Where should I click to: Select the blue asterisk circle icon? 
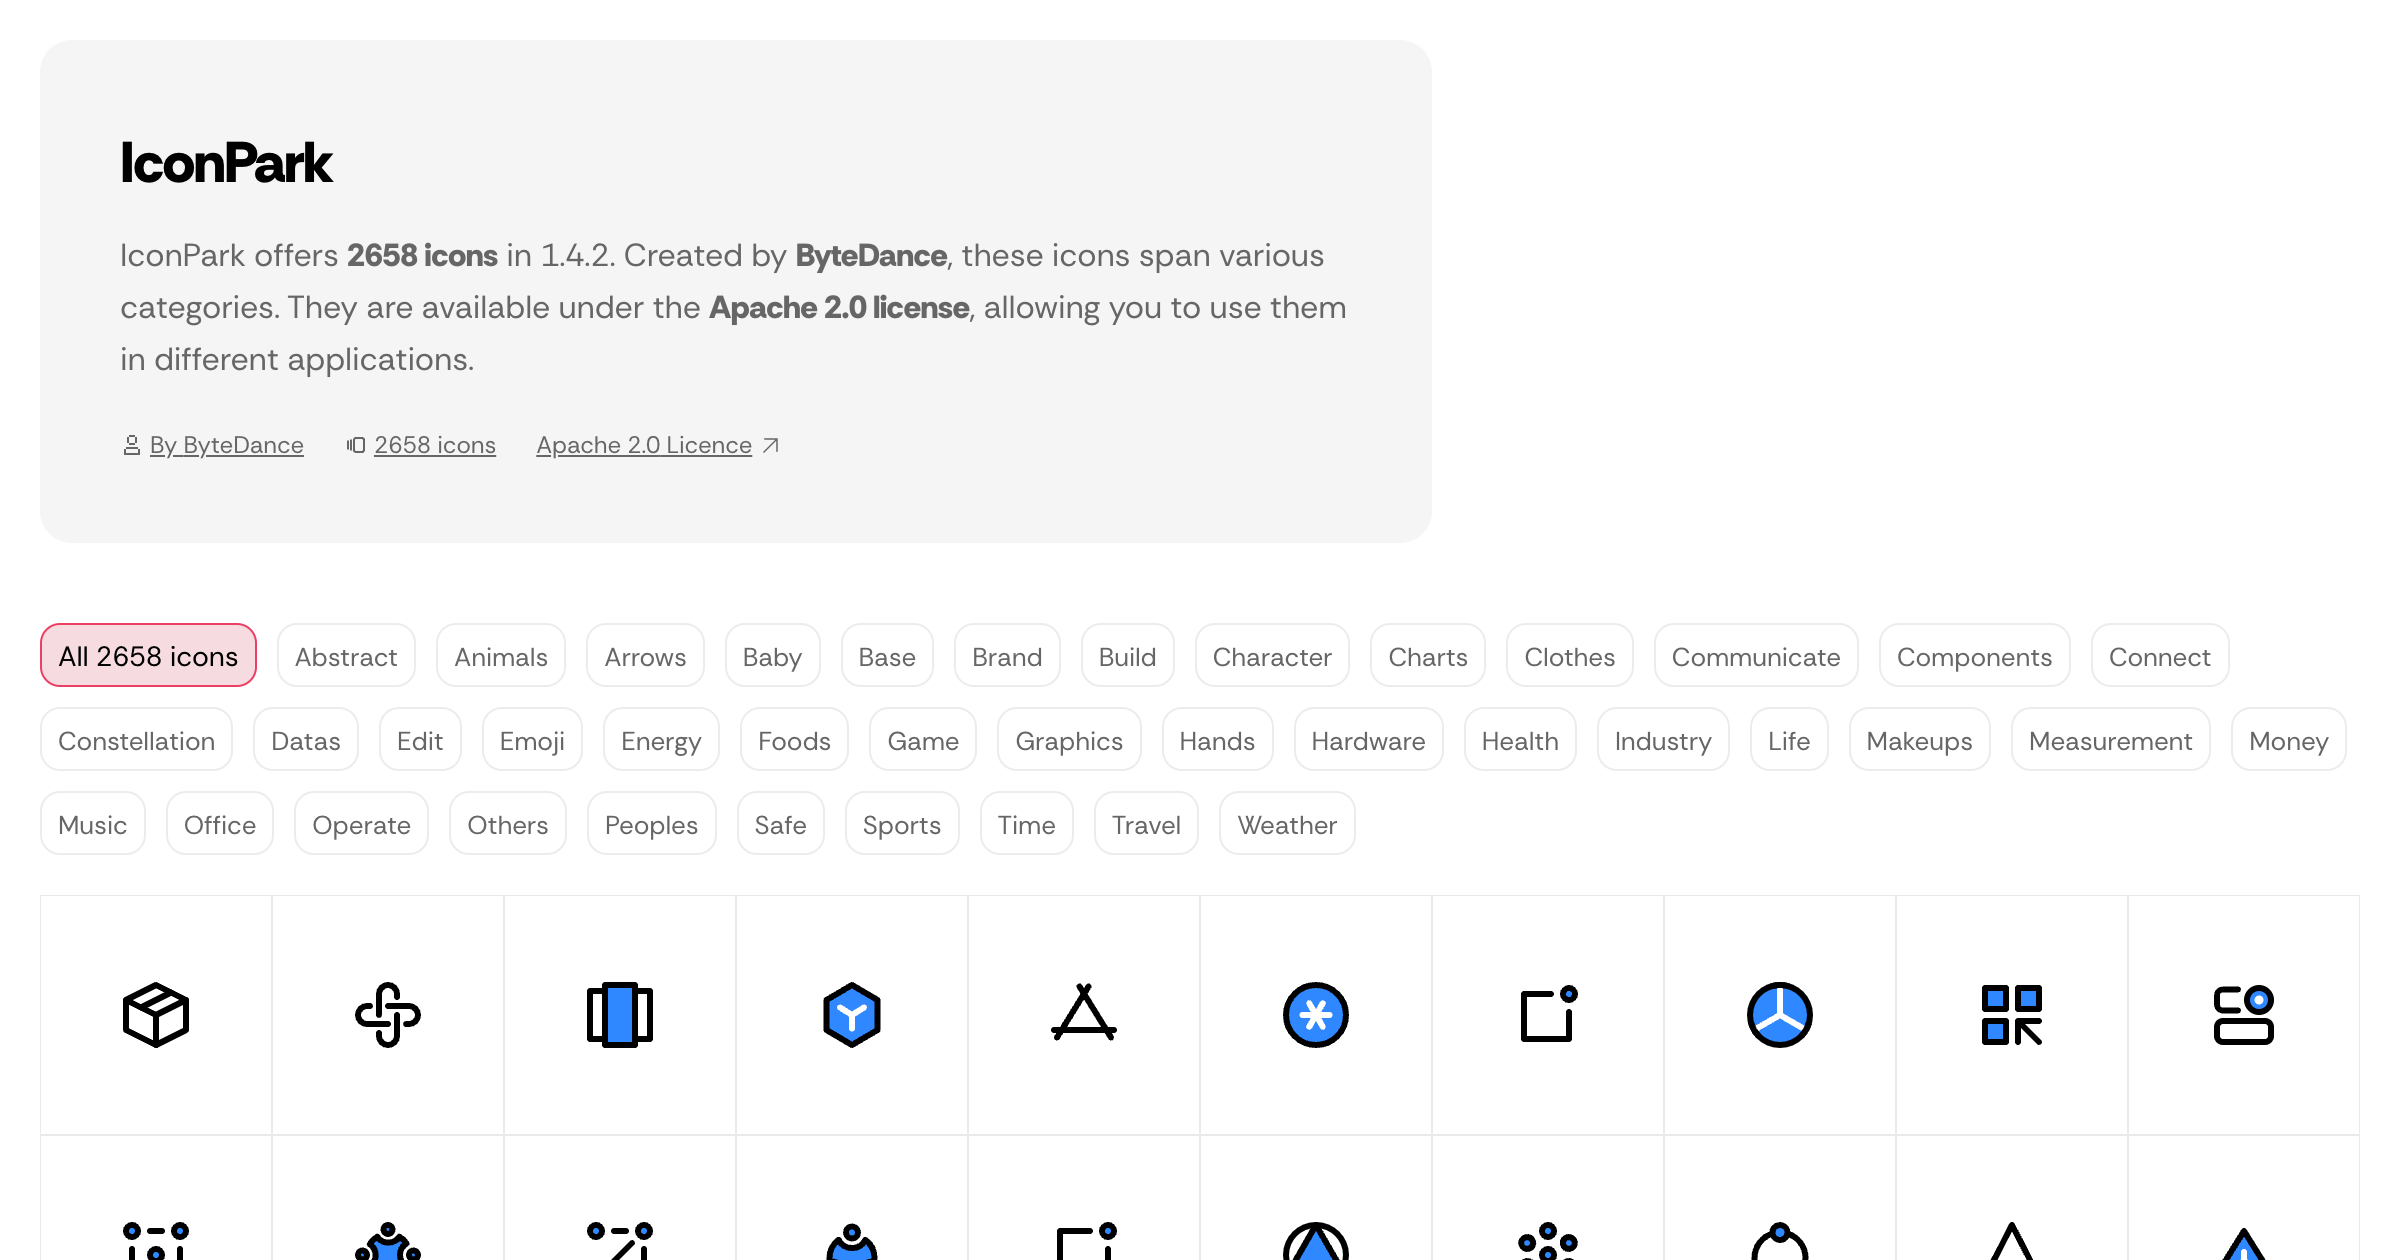coord(1315,1015)
